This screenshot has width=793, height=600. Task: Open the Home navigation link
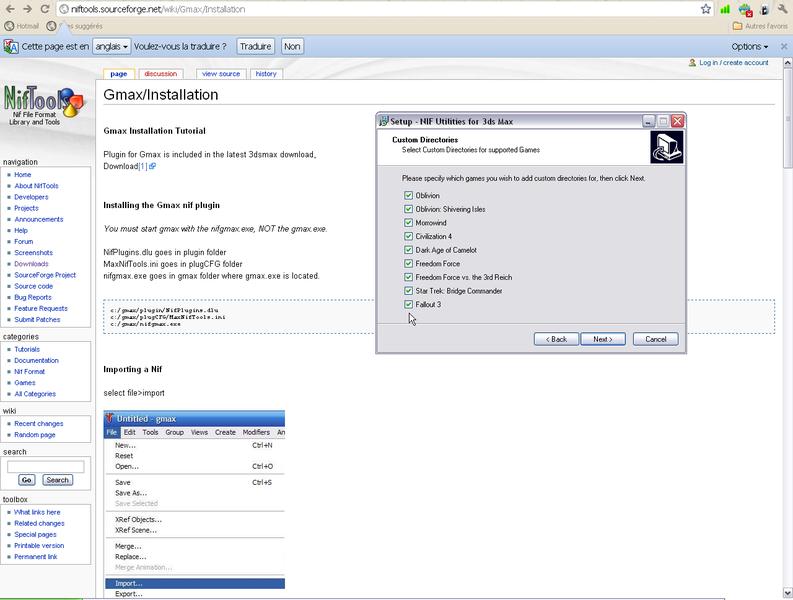point(23,175)
